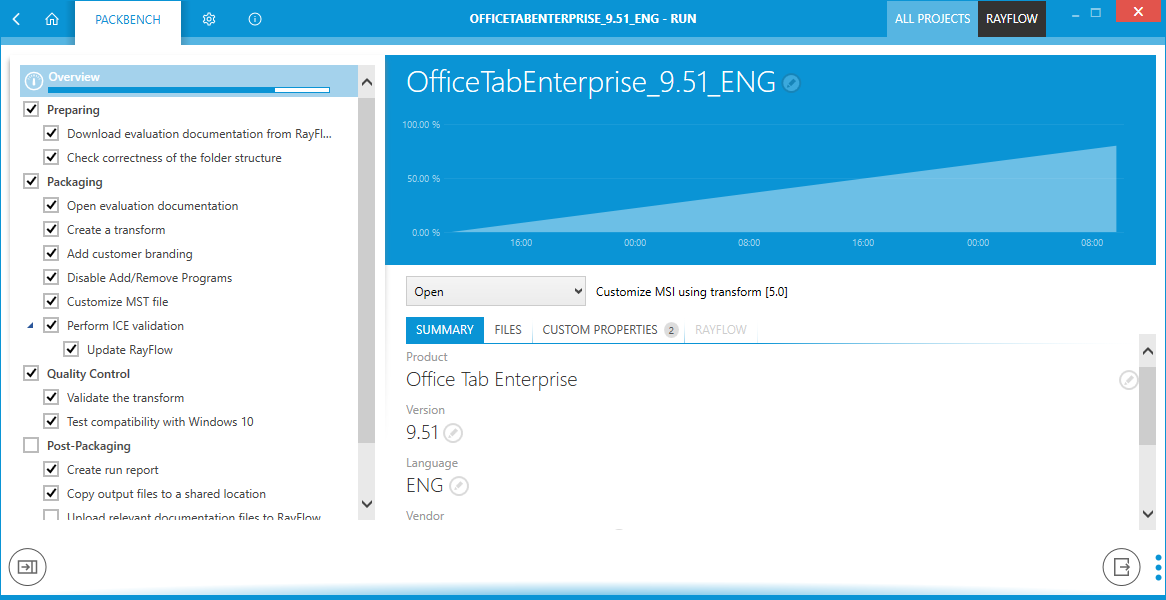Edit the Language ENG pencil icon
Image resolution: width=1166 pixels, height=600 pixels.
pyautogui.click(x=459, y=486)
